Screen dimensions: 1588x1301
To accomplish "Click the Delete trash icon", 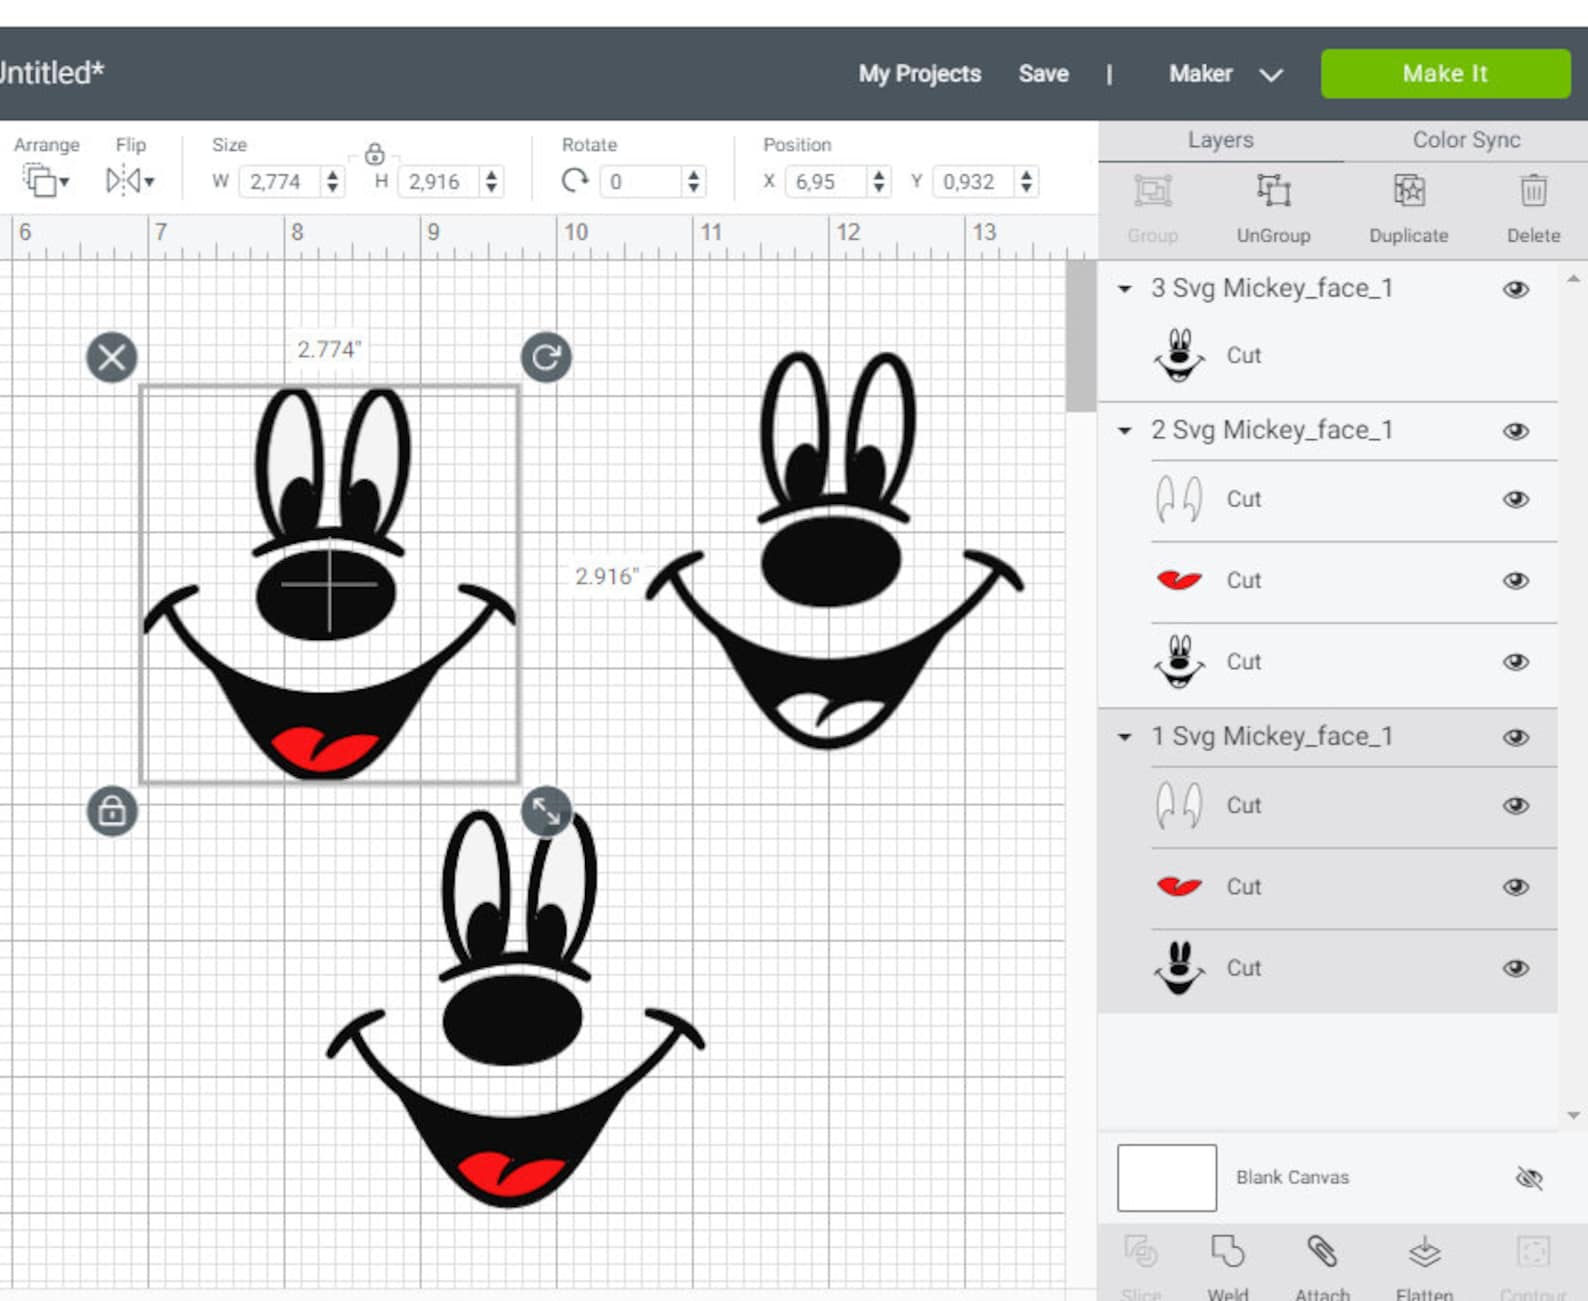I will (1533, 191).
